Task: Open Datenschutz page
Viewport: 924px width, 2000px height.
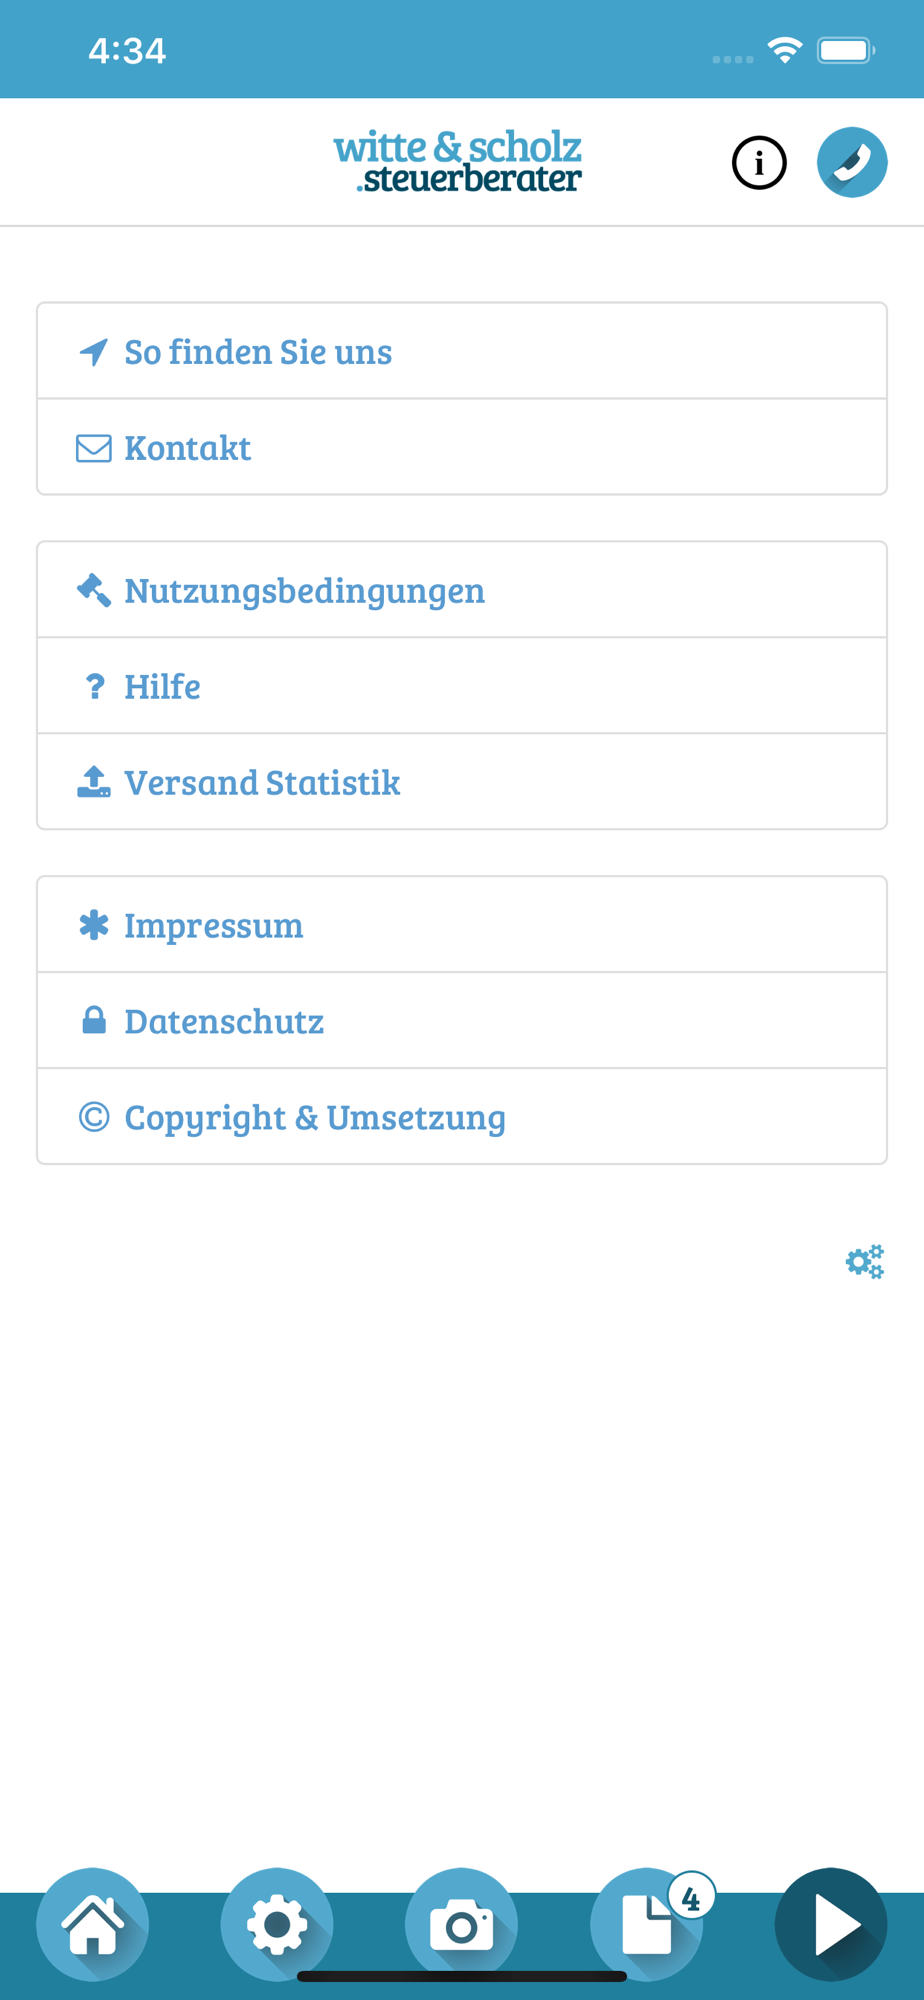Action: pos(462,1021)
